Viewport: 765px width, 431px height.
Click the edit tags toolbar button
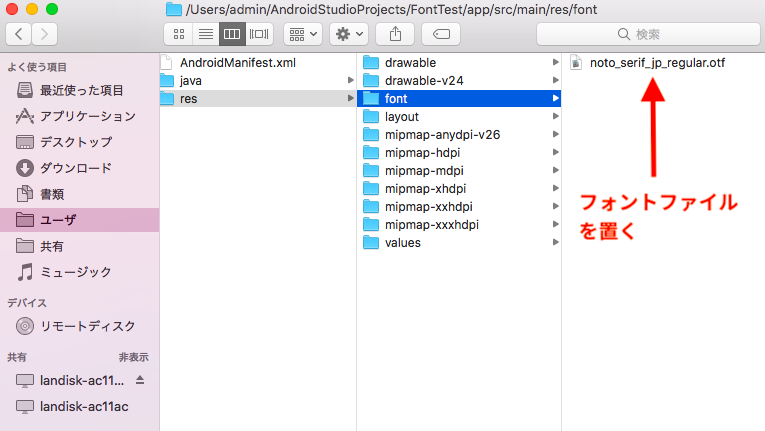pyautogui.click(x=441, y=34)
